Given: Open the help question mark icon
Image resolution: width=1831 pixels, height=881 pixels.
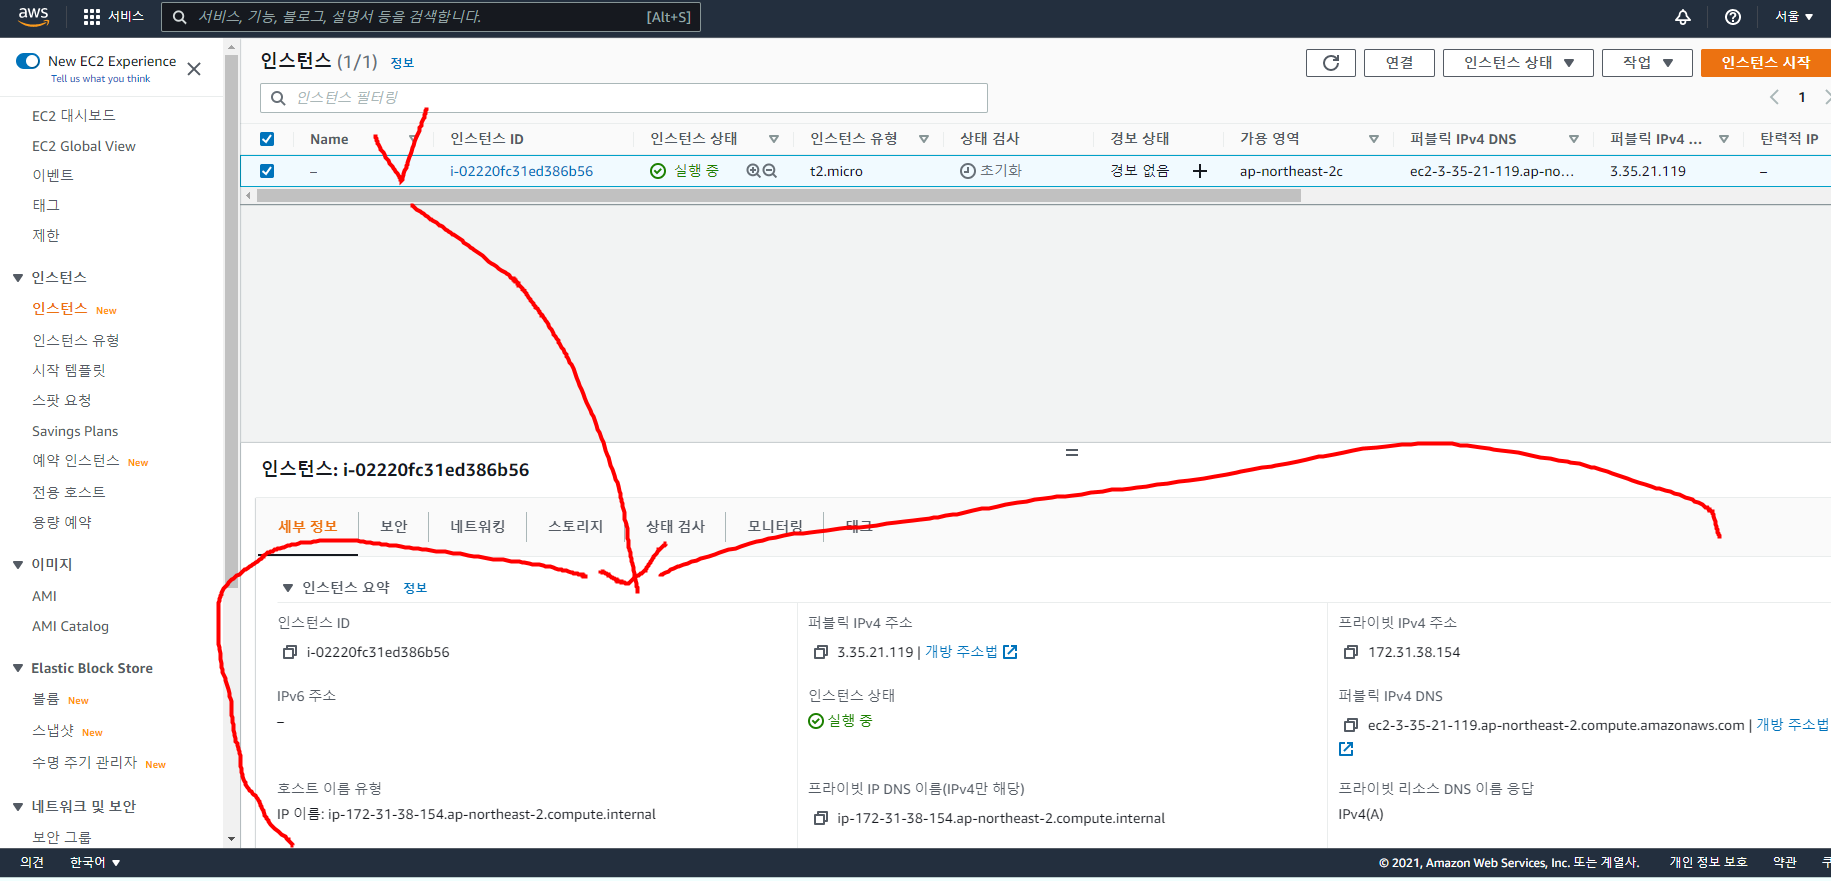Looking at the screenshot, I should (1733, 17).
